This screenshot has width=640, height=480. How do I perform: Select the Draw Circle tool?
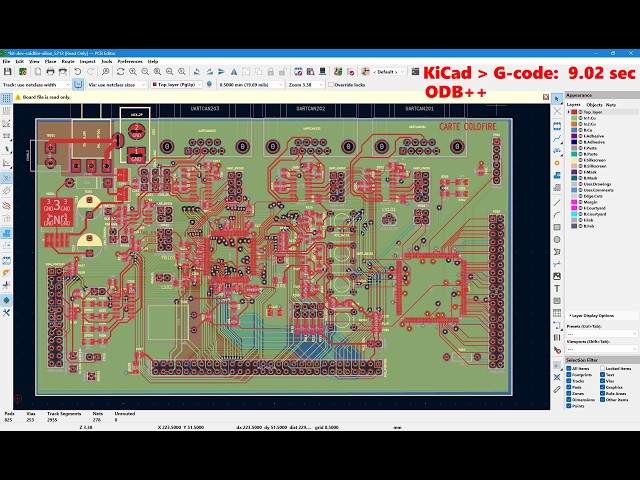[557, 239]
